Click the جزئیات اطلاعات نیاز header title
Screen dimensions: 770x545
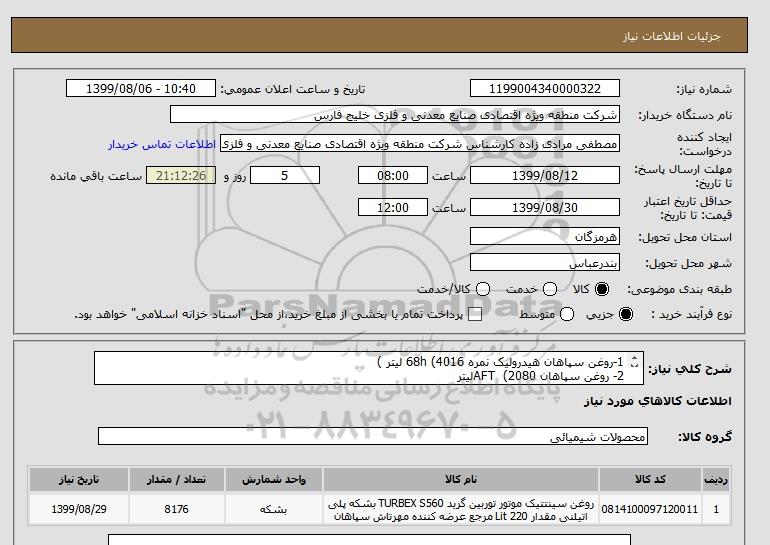point(671,36)
